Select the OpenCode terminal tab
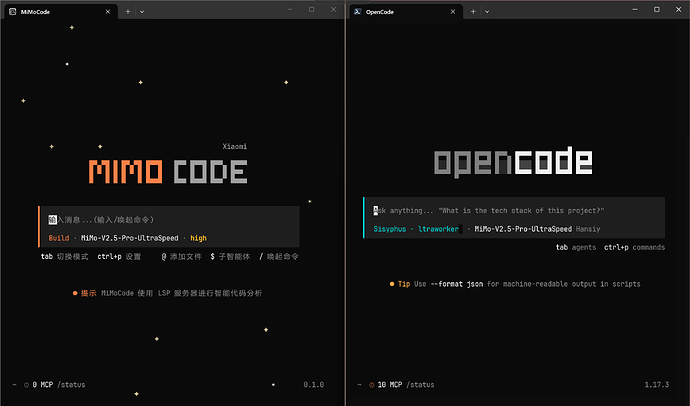 (x=406, y=12)
